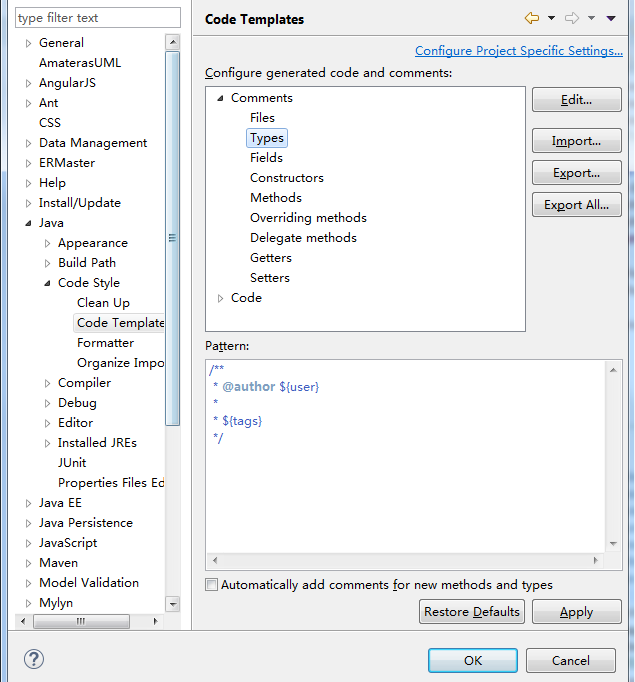635x682 pixels.
Task: Expand the Installed JREs node
Action: 47,443
